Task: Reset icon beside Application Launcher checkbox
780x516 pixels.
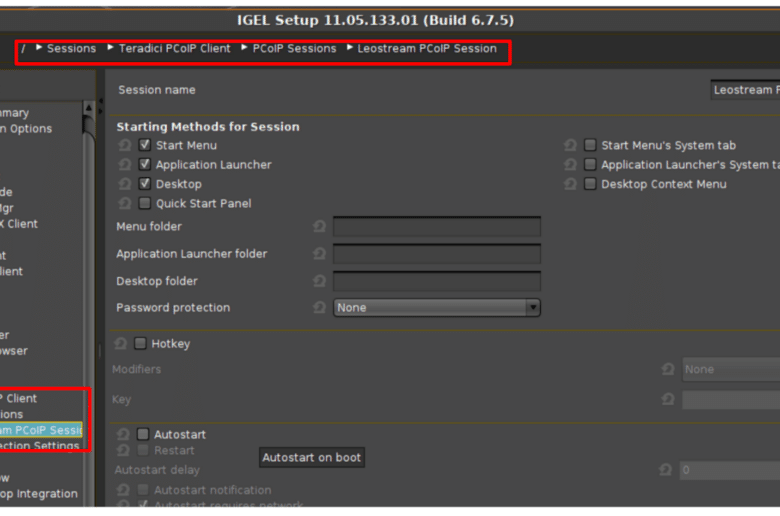Action: coord(124,165)
